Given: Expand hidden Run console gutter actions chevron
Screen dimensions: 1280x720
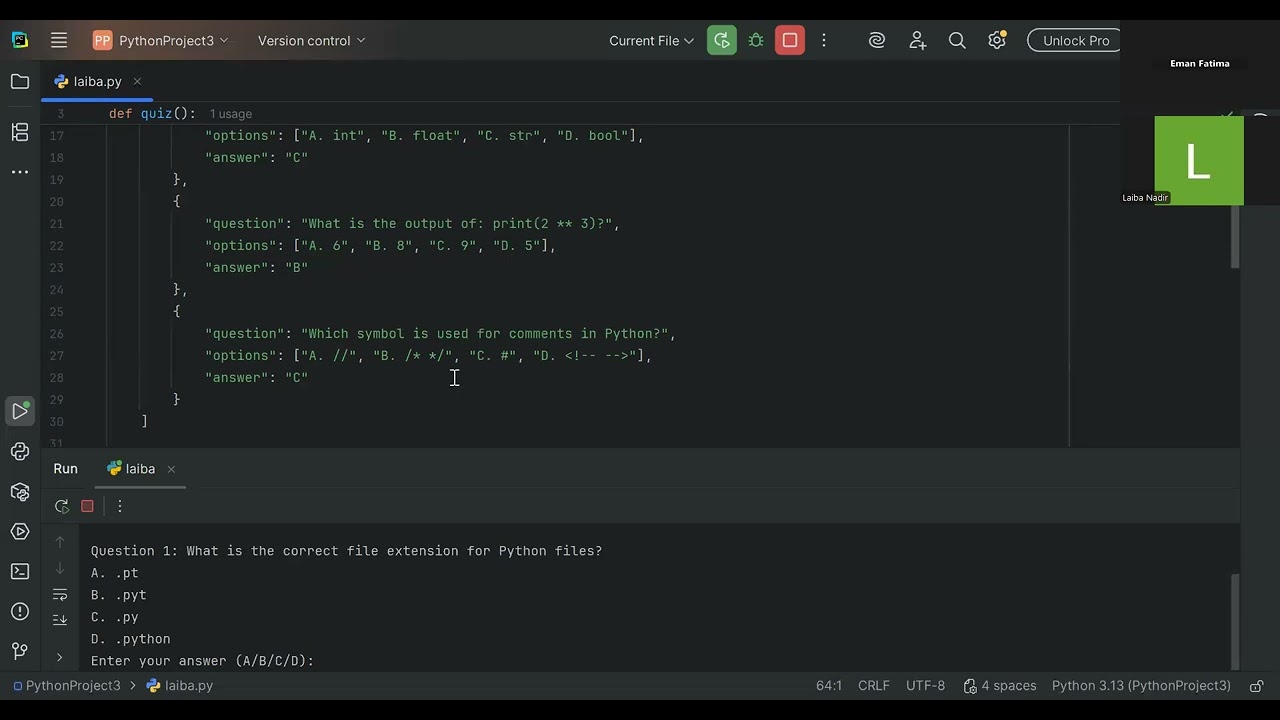Looking at the screenshot, I should [x=60, y=658].
